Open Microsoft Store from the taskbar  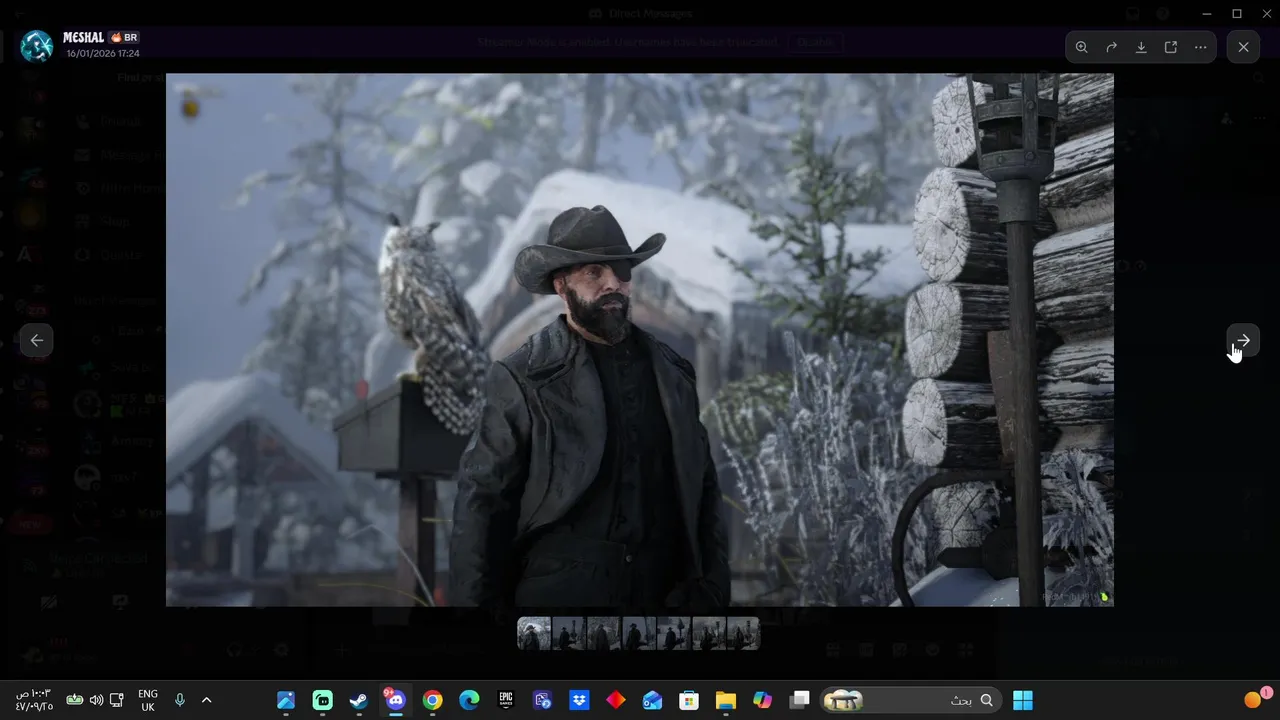[689, 700]
